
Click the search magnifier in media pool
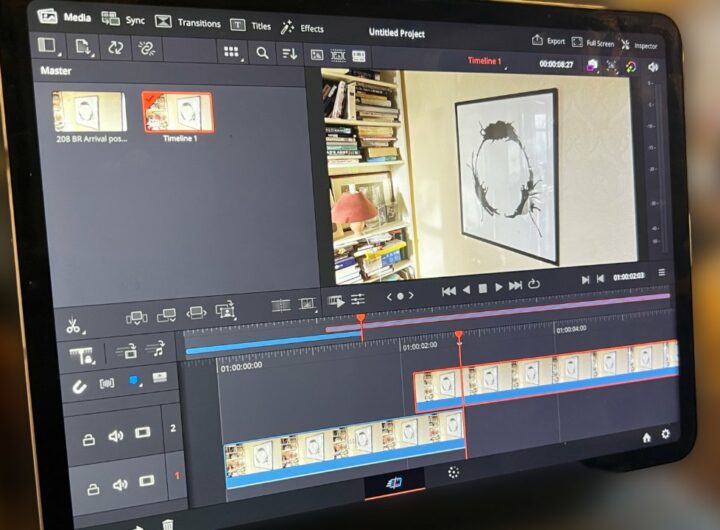(262, 52)
